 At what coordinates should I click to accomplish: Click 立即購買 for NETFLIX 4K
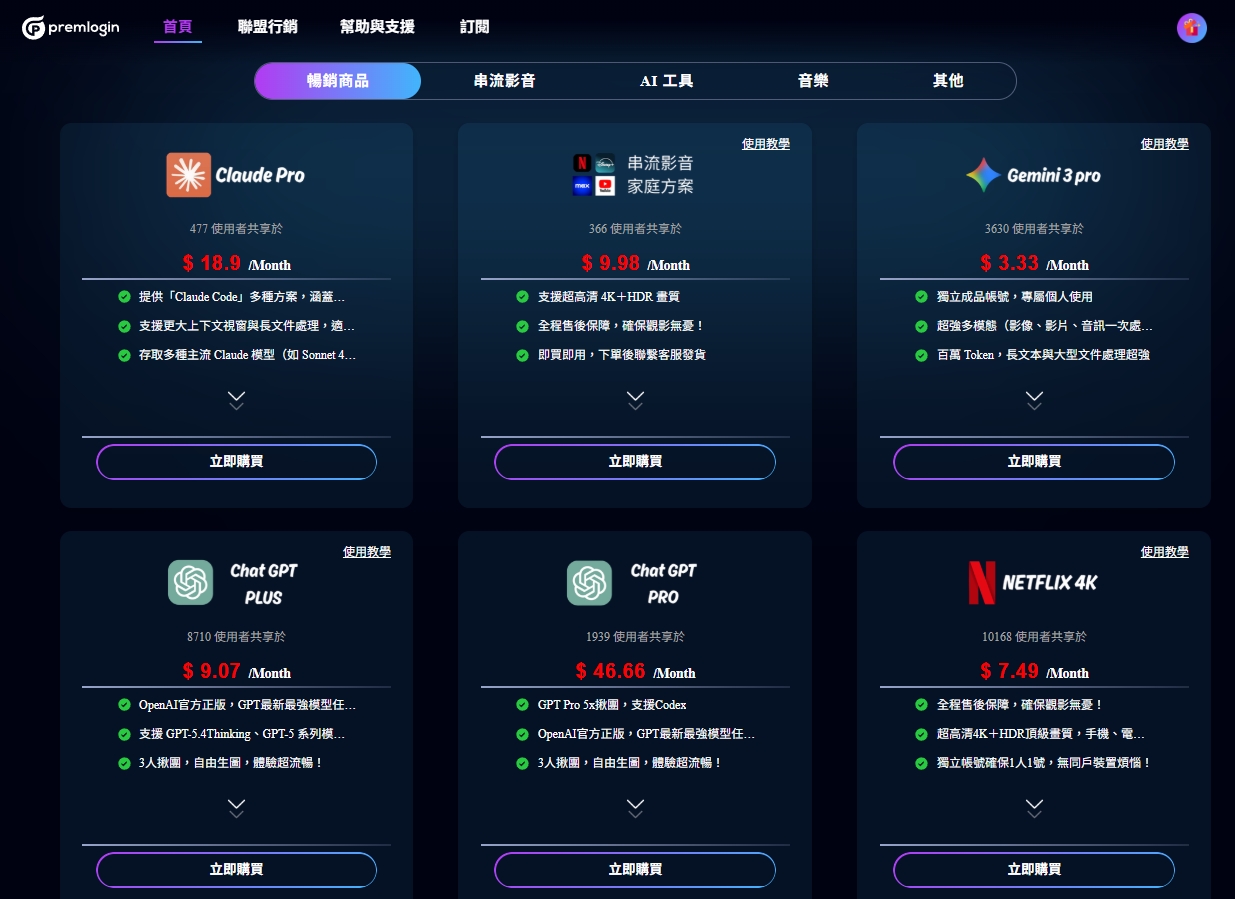point(1034,870)
